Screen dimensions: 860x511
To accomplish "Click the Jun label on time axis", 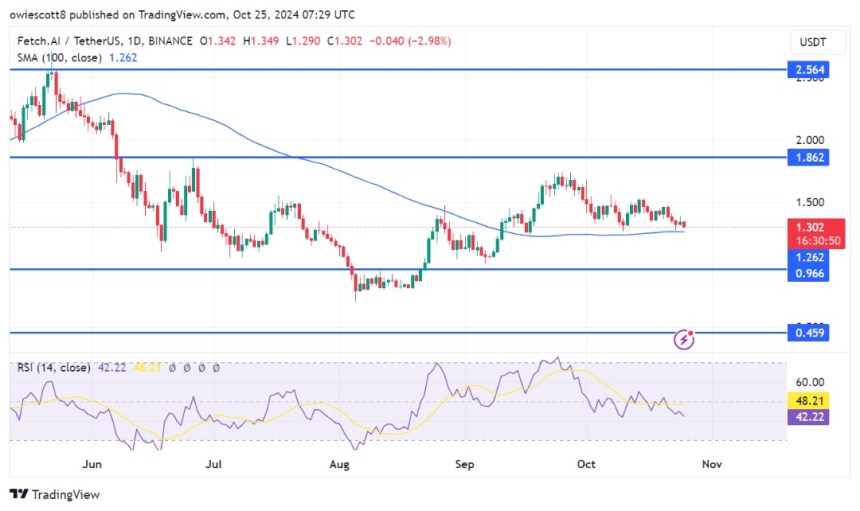I will click(x=92, y=465).
